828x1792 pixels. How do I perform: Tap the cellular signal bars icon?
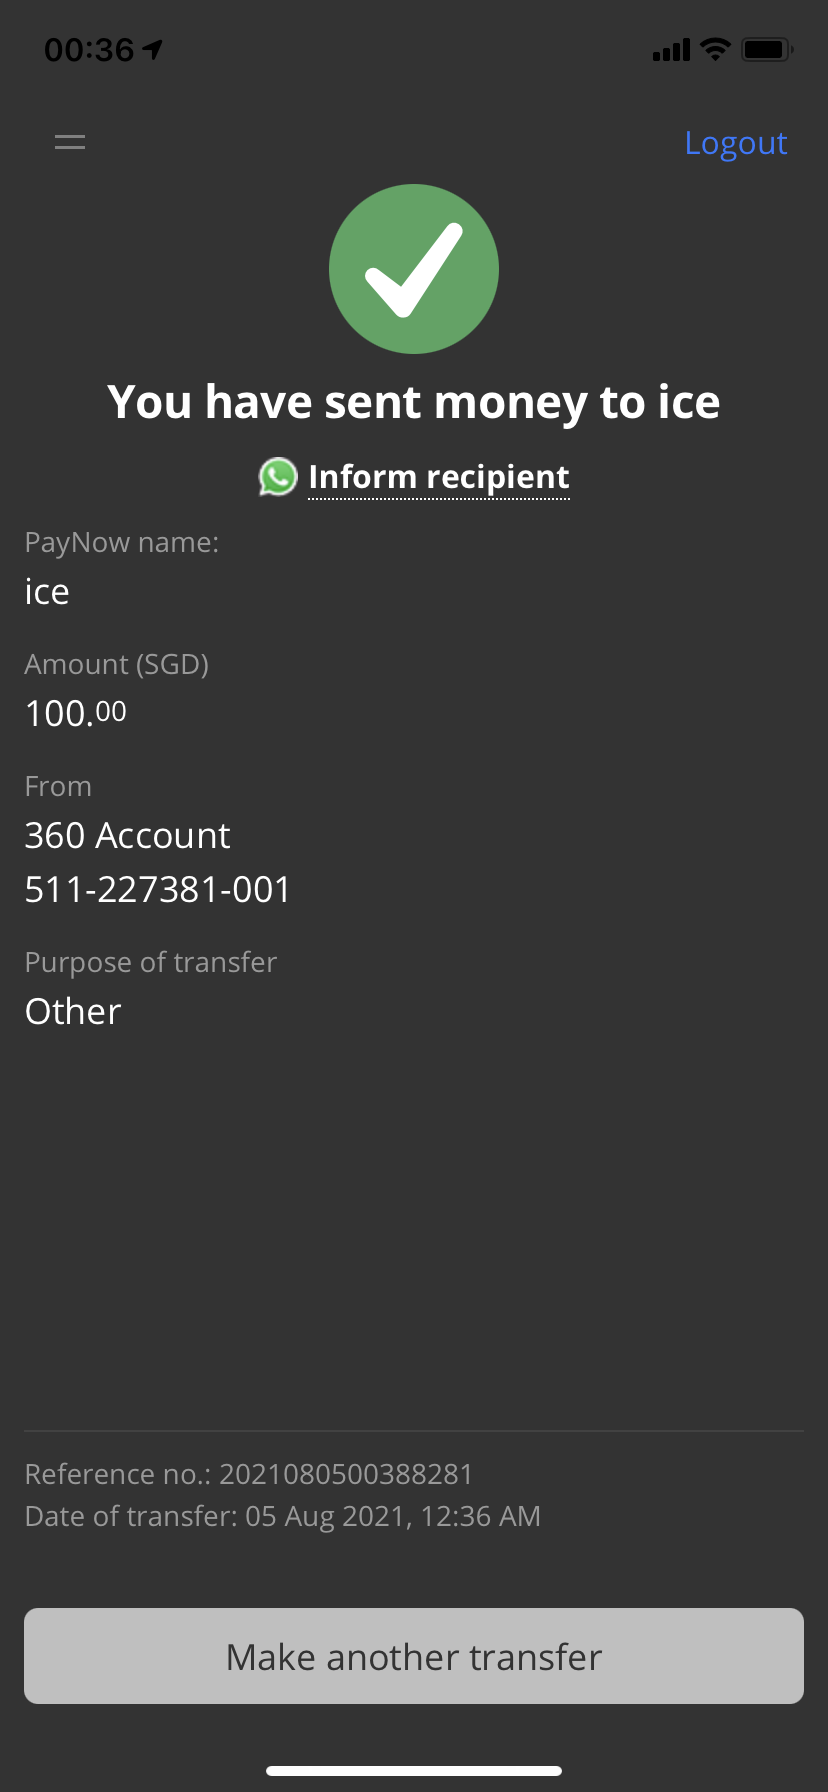click(671, 50)
